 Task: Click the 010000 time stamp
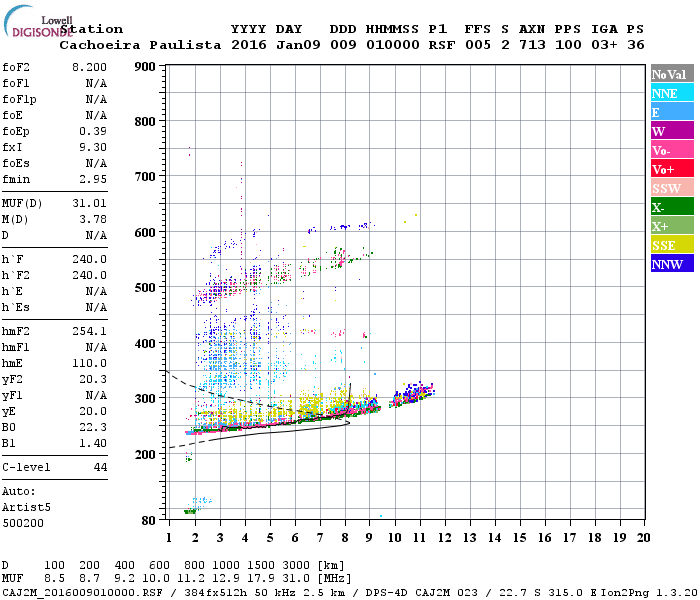(392, 45)
